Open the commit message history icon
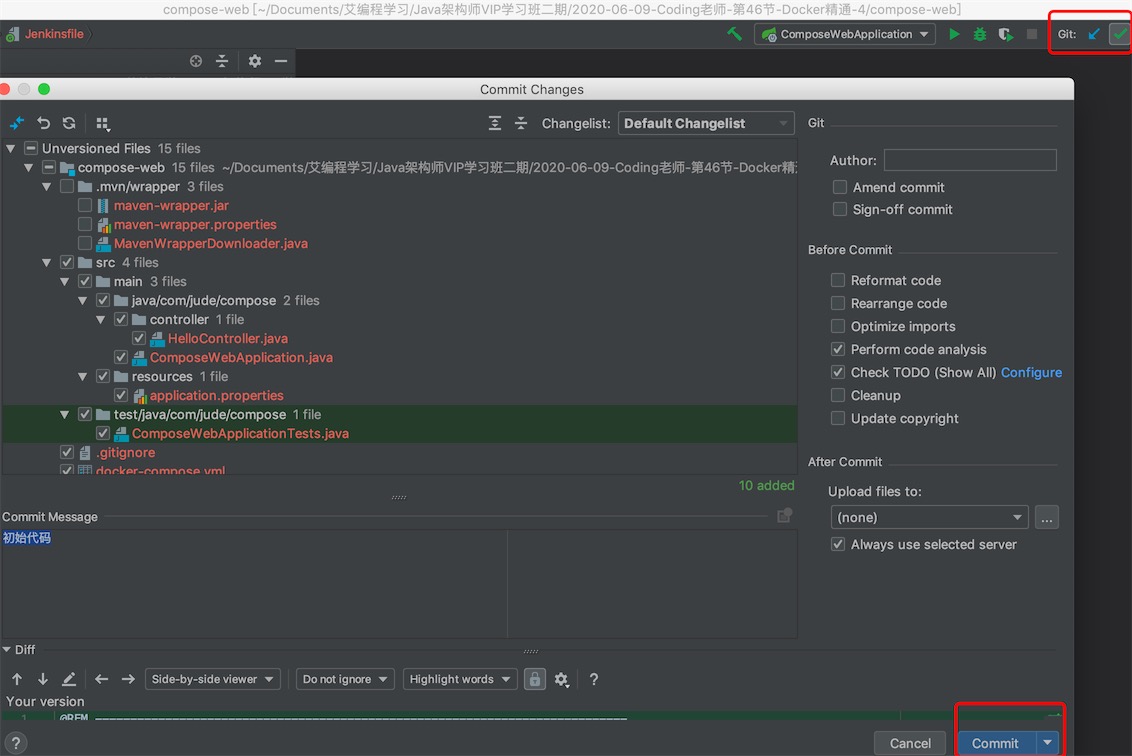Image resolution: width=1132 pixels, height=756 pixels. (x=784, y=516)
